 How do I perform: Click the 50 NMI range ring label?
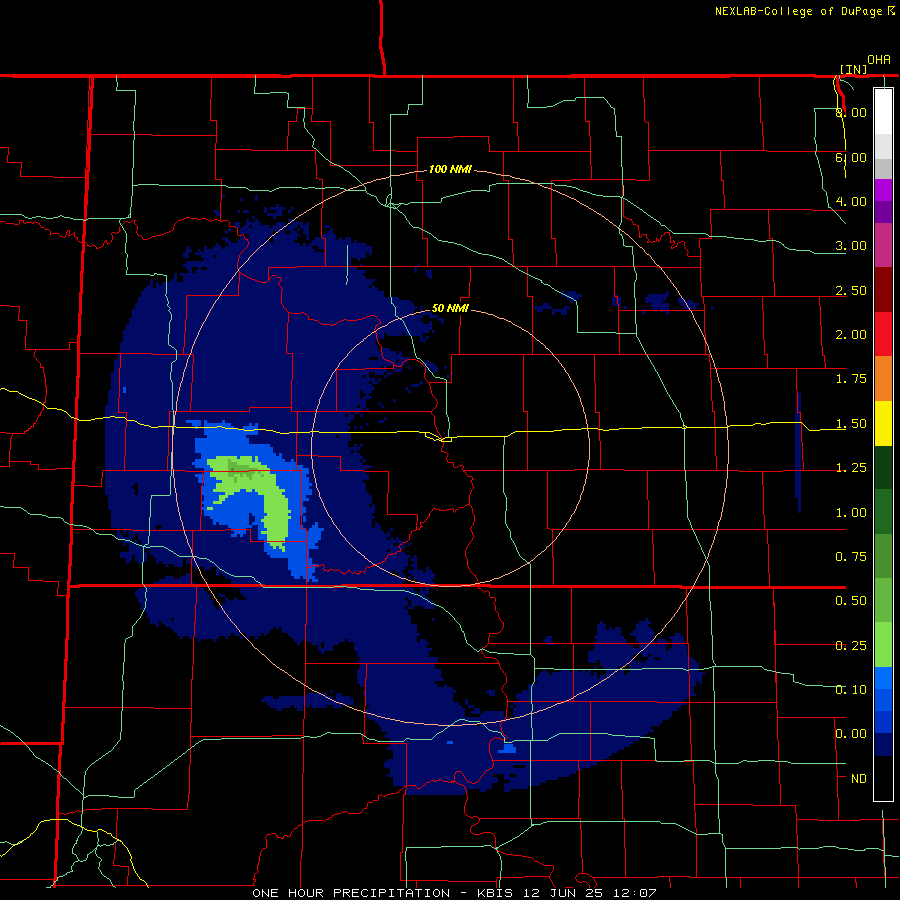point(450,309)
